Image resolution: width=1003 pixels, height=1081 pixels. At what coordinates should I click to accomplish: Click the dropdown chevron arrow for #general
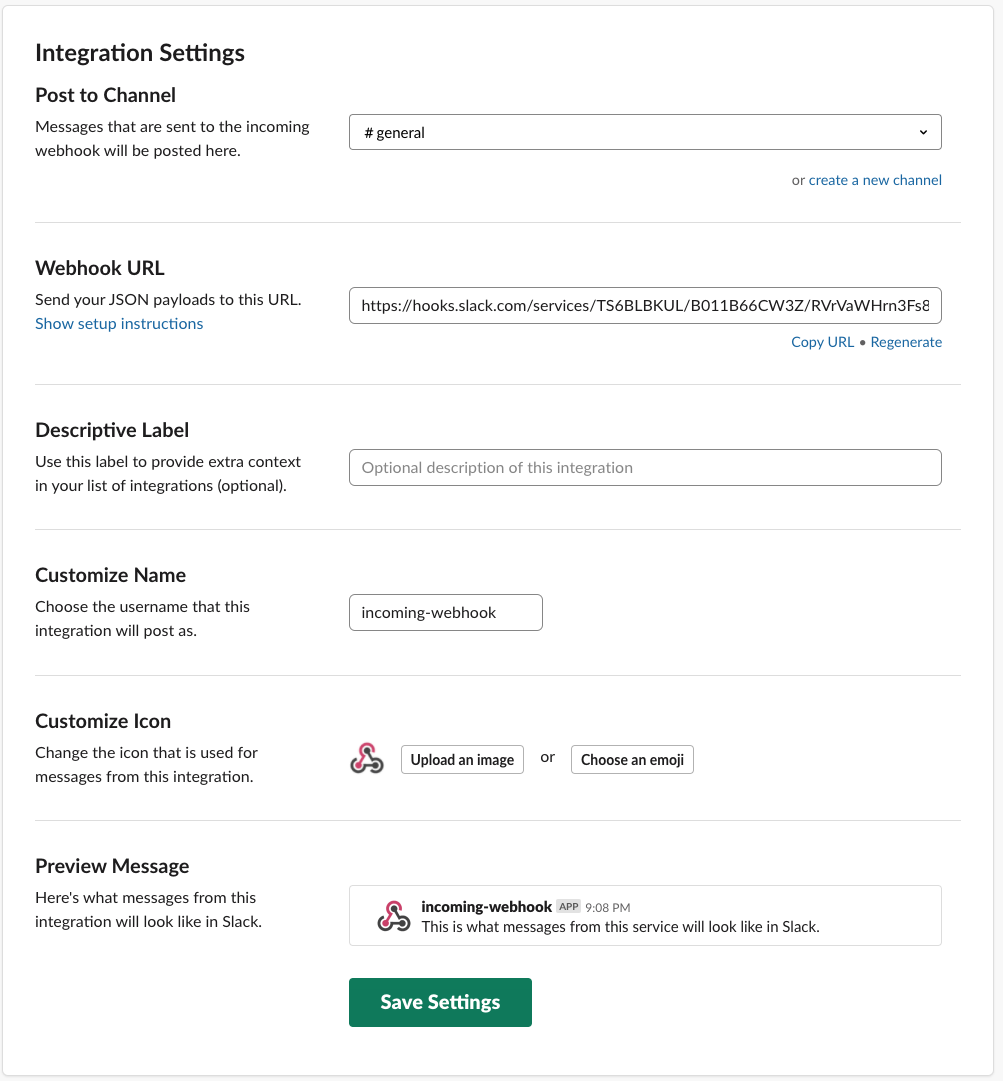pos(923,132)
